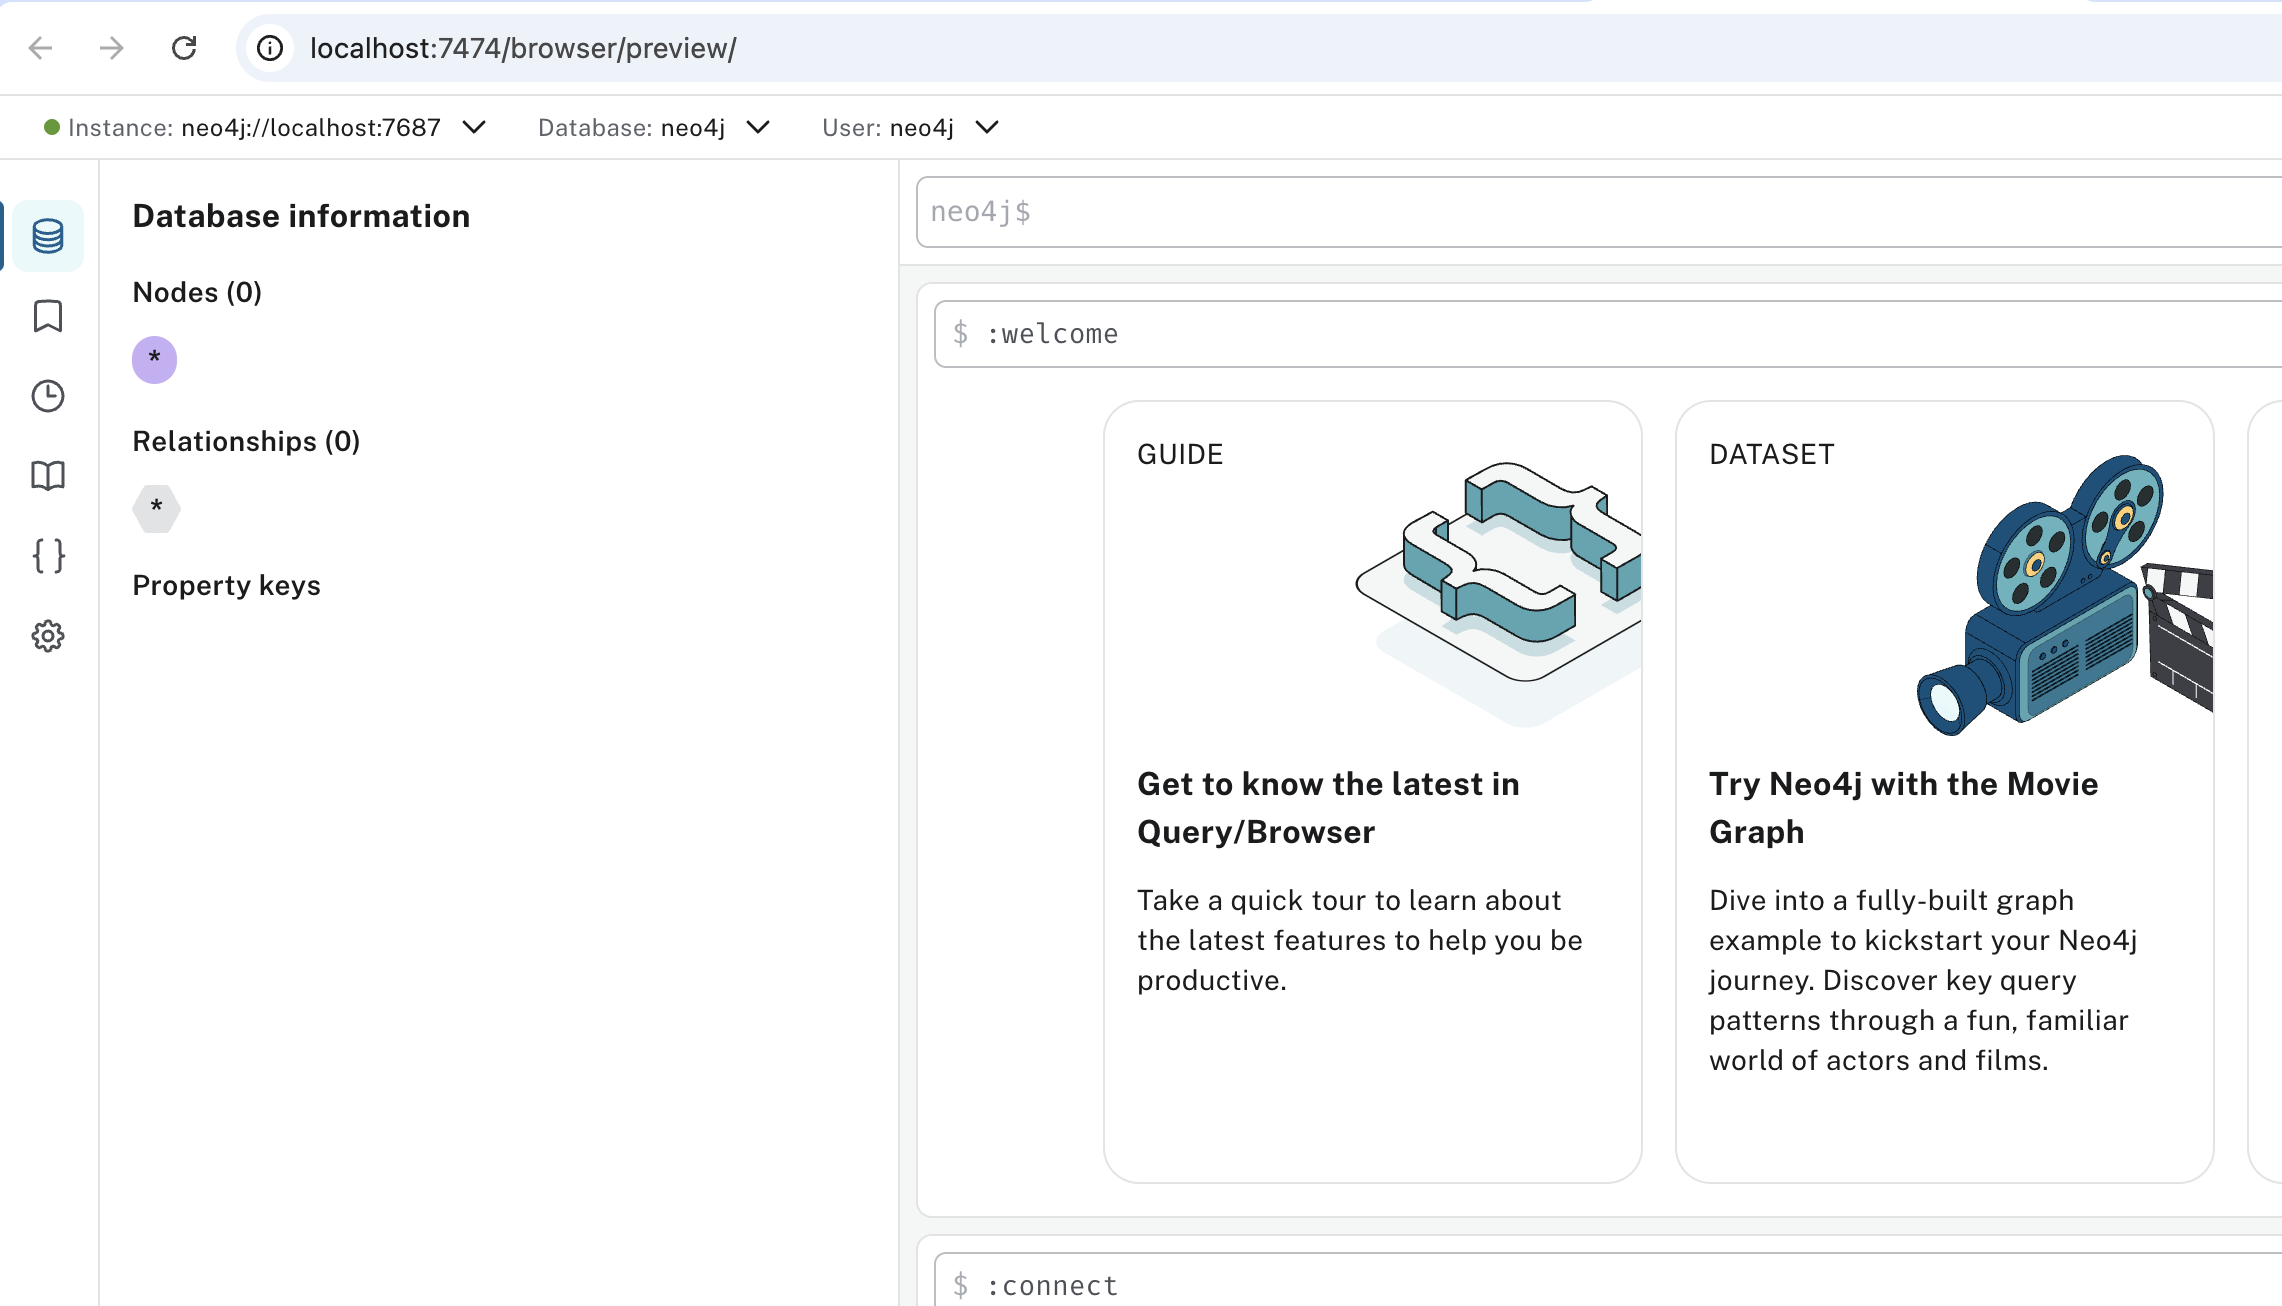Click the :welcome command frame field
The image size is (2282, 1306).
coord(1608,334)
